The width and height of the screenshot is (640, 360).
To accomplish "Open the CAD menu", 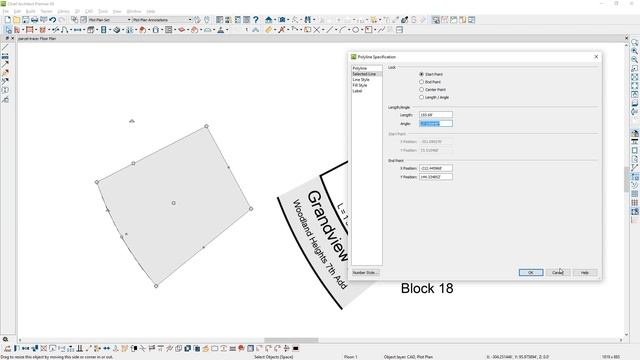I will point(89,11).
